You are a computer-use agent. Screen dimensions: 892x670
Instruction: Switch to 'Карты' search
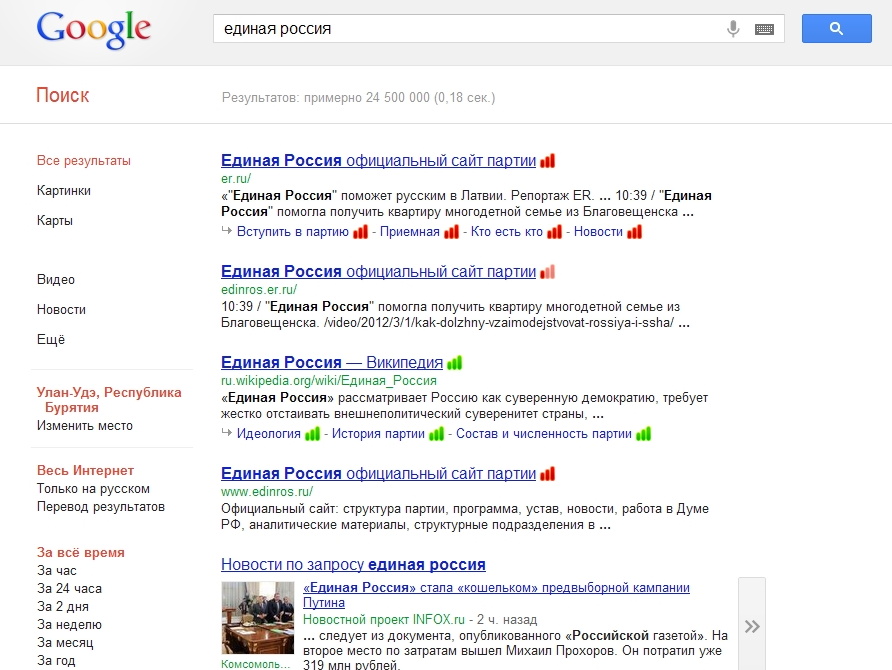[x=55, y=221]
